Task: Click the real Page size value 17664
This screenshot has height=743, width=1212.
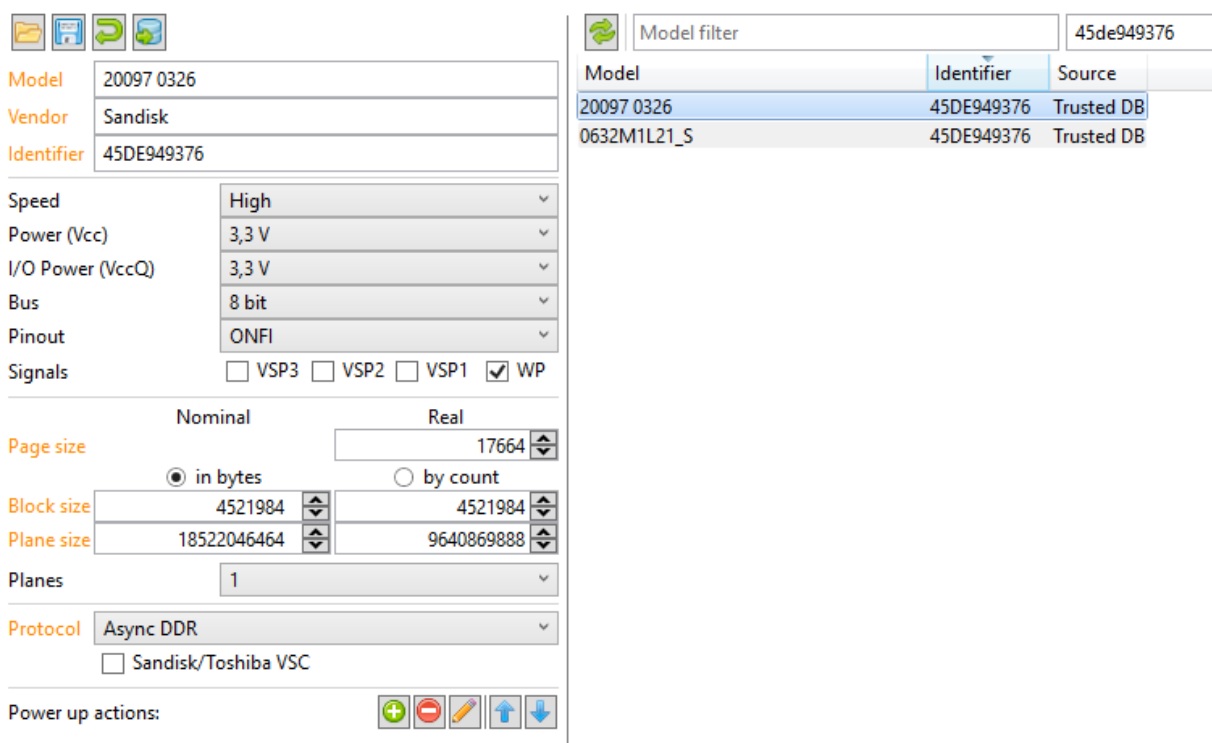Action: coord(501,446)
